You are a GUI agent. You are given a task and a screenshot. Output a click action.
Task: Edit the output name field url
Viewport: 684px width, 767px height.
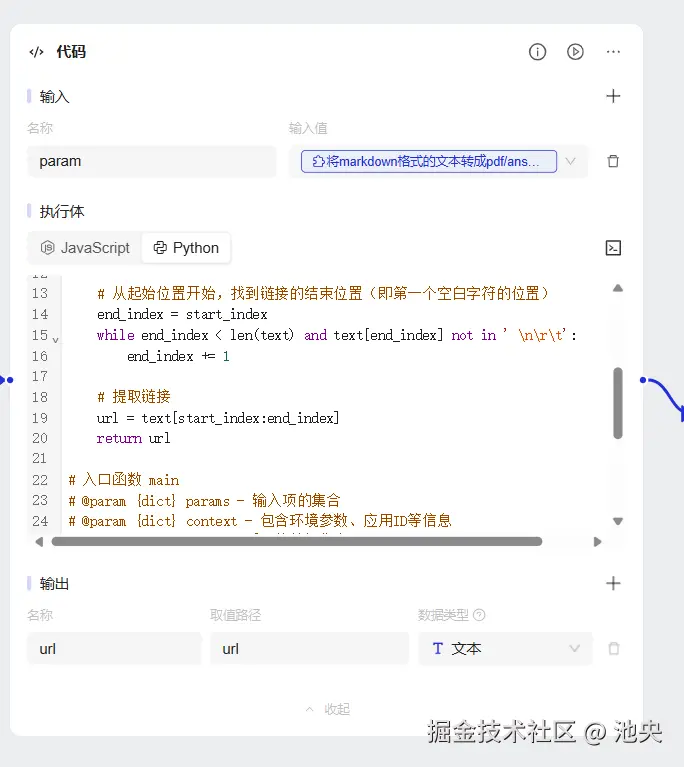tap(114, 649)
